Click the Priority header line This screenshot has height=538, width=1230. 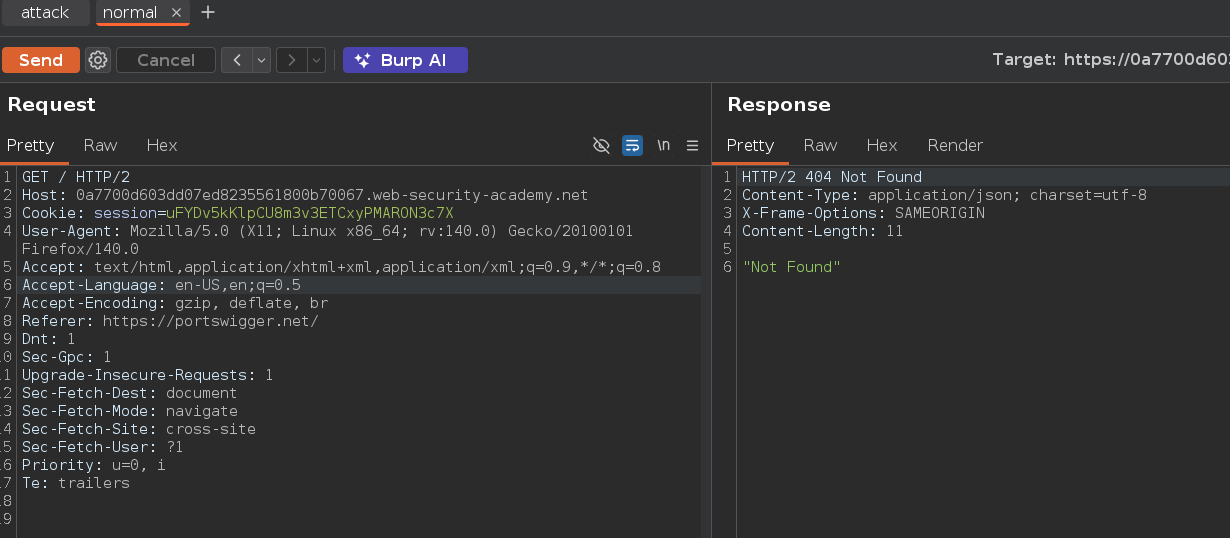(94, 465)
